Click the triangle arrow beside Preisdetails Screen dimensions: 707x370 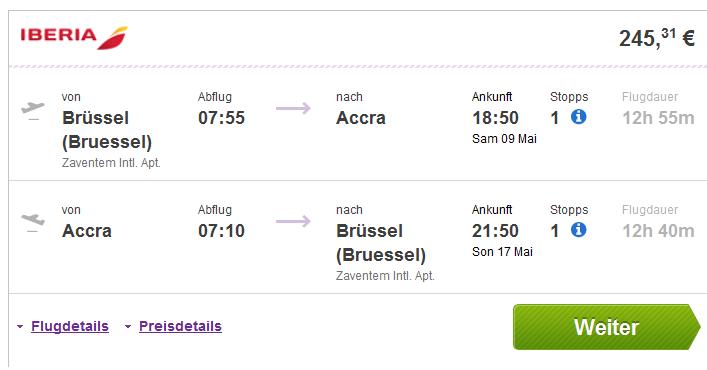pos(128,326)
